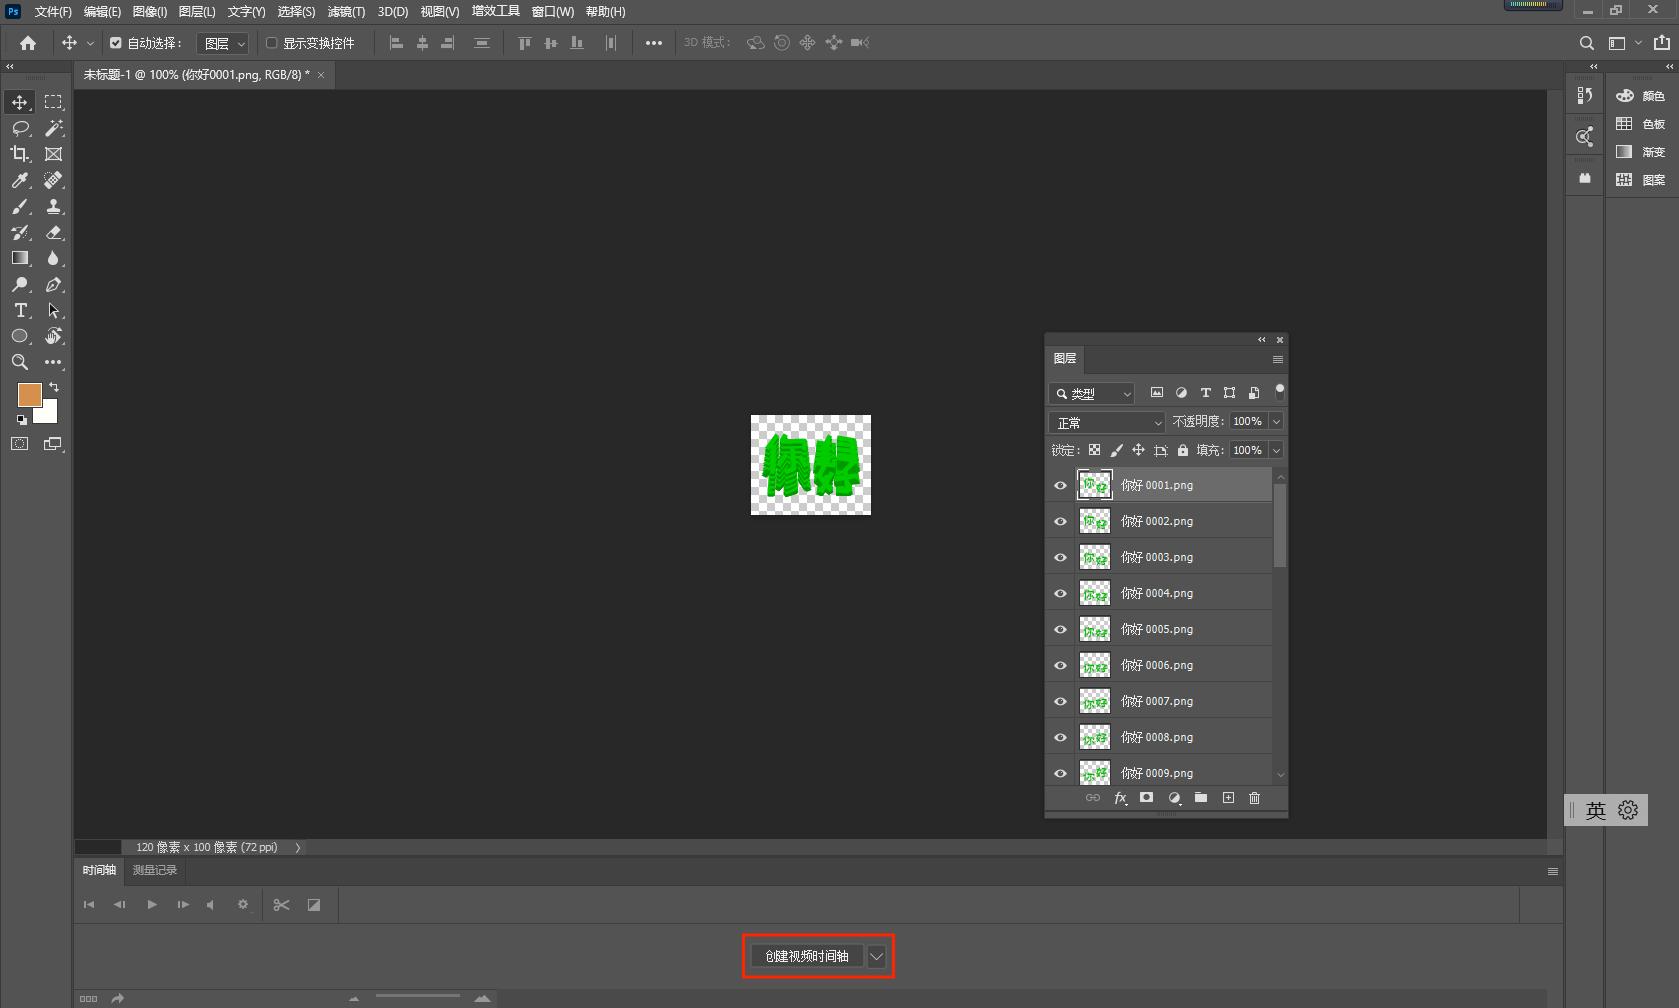Select the Type tool
Image resolution: width=1679 pixels, height=1008 pixels.
tap(20, 310)
